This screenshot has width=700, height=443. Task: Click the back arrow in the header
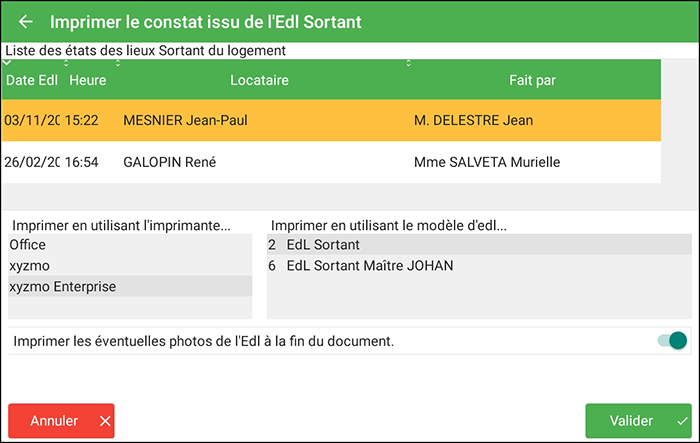pos(26,21)
